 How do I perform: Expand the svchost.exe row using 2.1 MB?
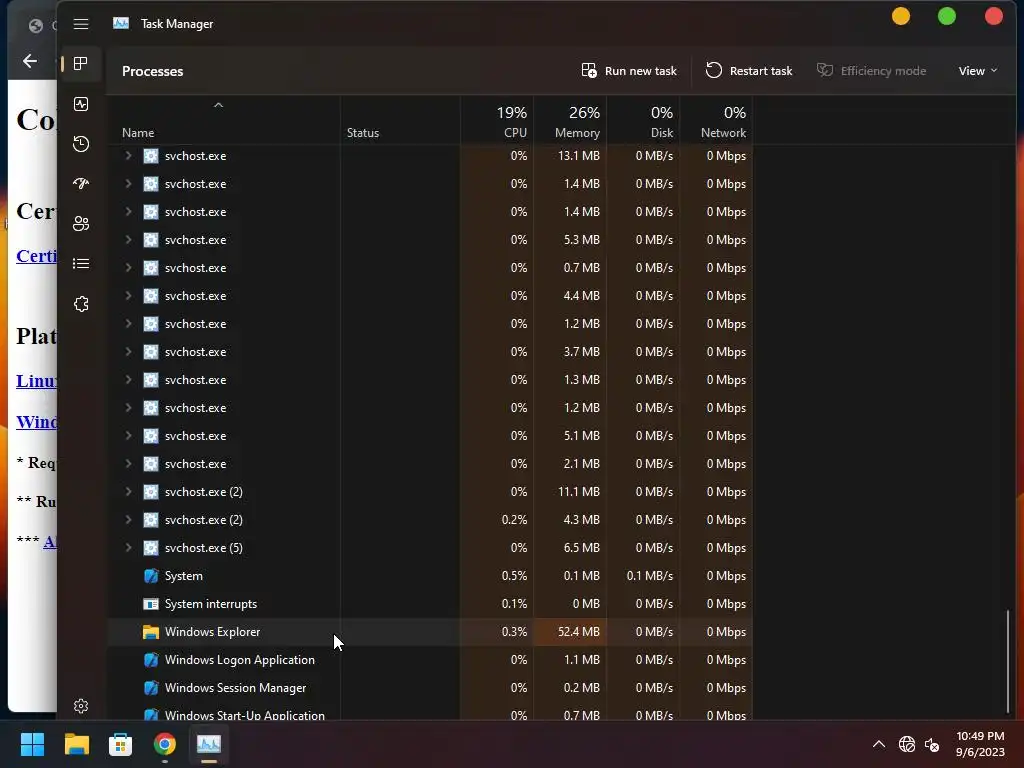click(x=129, y=464)
